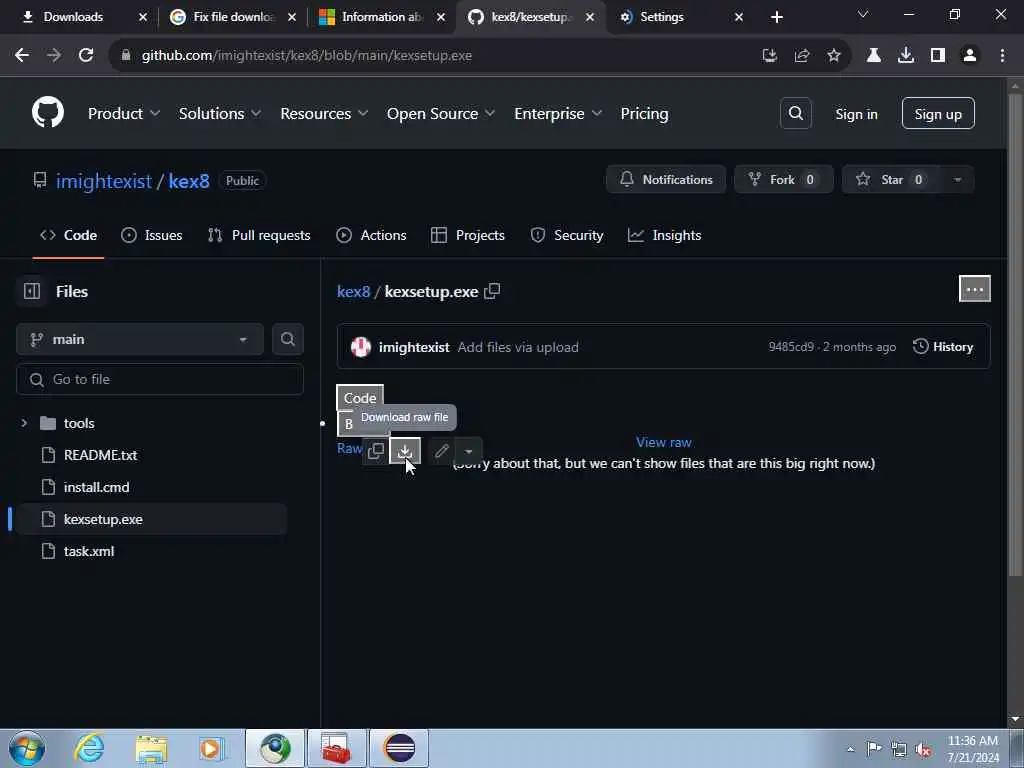Open GitHub search with magnifier icon
Screen dimensions: 1024x768
pyautogui.click(x=795, y=113)
